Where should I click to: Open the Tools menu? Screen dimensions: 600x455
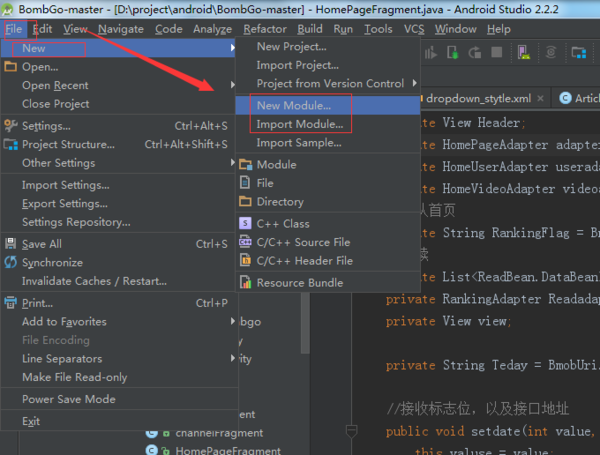[378, 29]
